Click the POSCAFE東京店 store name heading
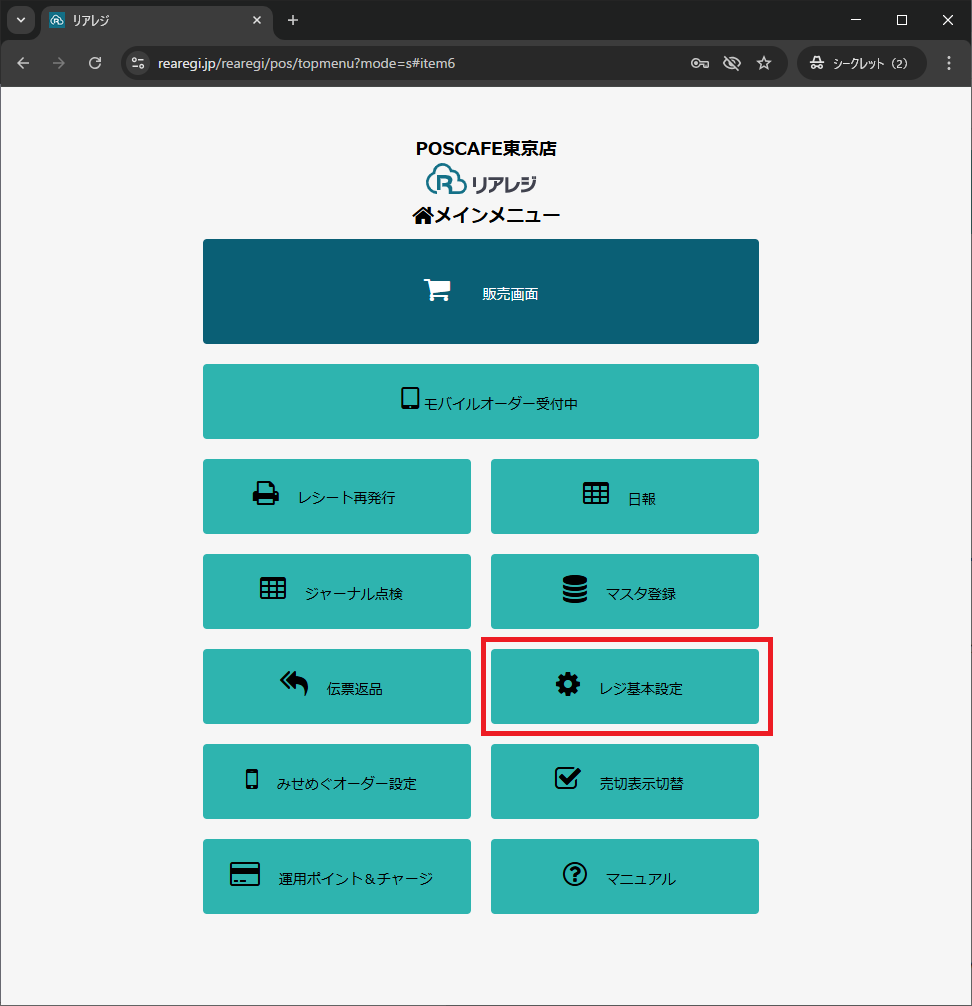Image resolution: width=972 pixels, height=1006 pixels. click(x=486, y=149)
